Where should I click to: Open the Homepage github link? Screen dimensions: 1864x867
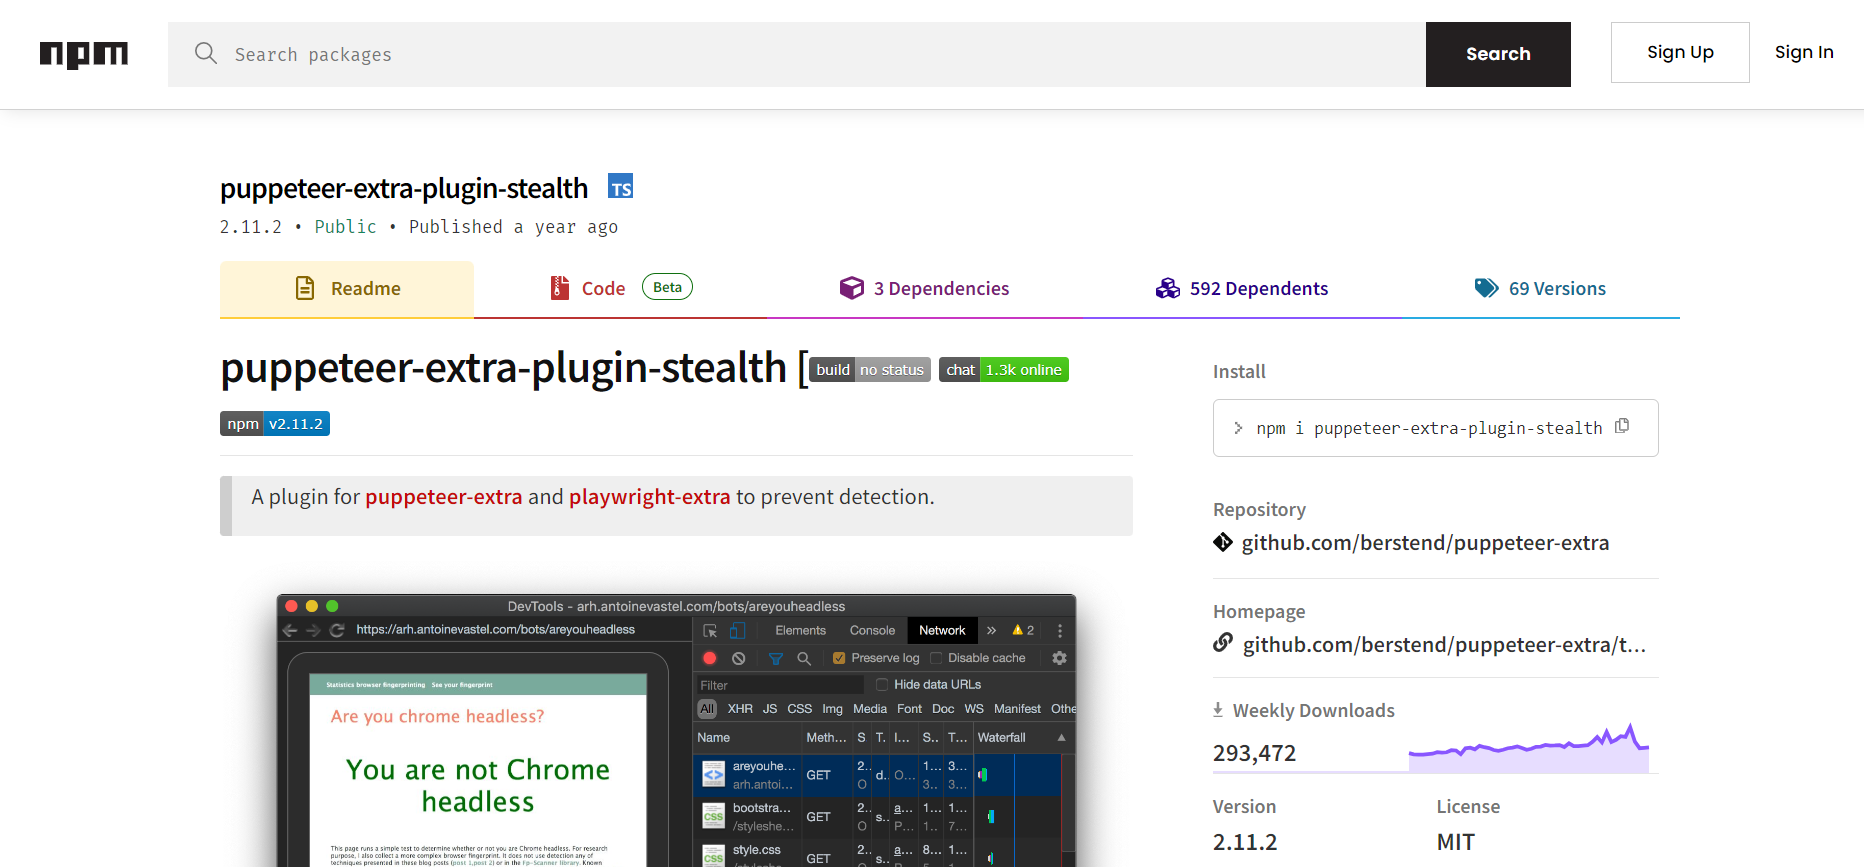pyautogui.click(x=1444, y=645)
